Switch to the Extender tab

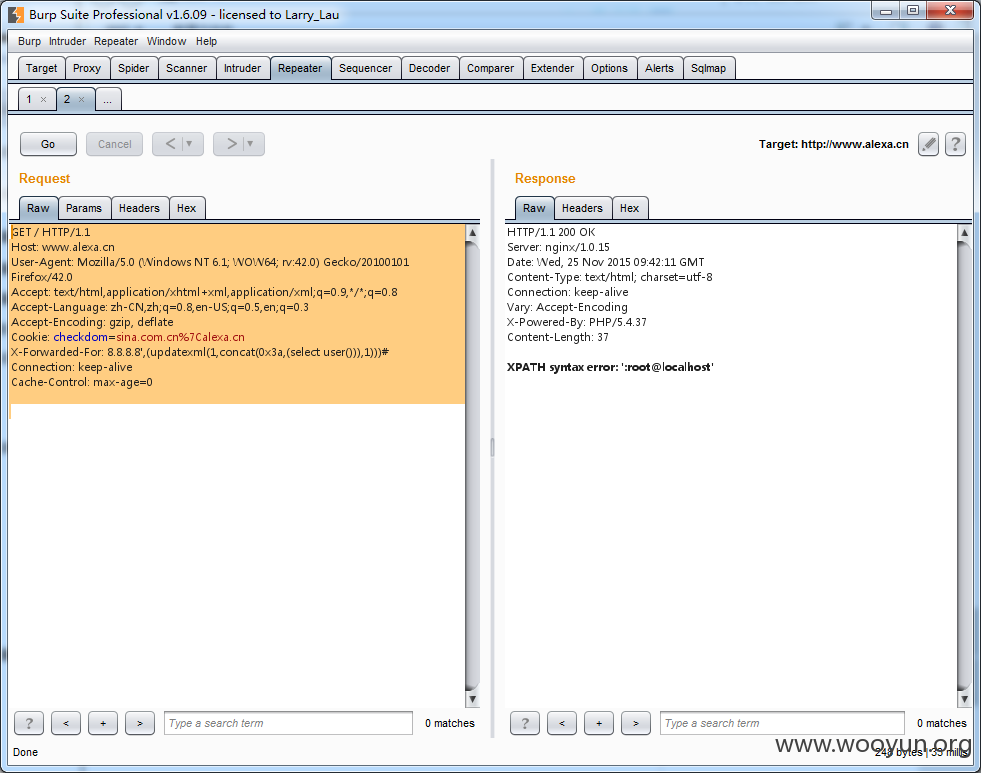click(x=552, y=68)
